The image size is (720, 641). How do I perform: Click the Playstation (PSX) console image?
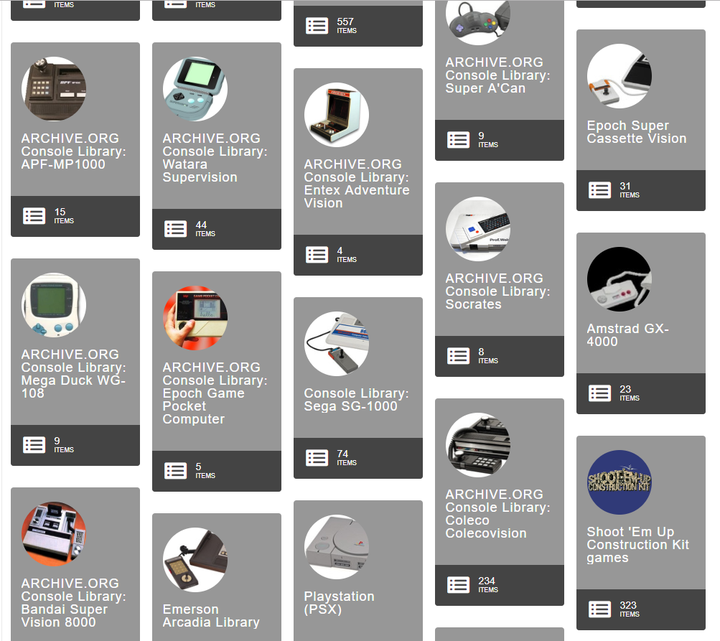pyautogui.click(x=336, y=546)
